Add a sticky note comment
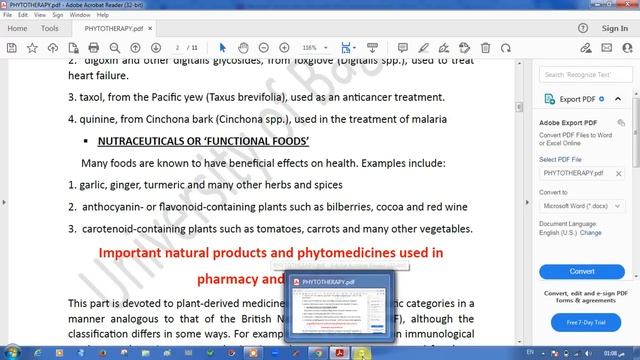640x360 pixels. coord(403,48)
